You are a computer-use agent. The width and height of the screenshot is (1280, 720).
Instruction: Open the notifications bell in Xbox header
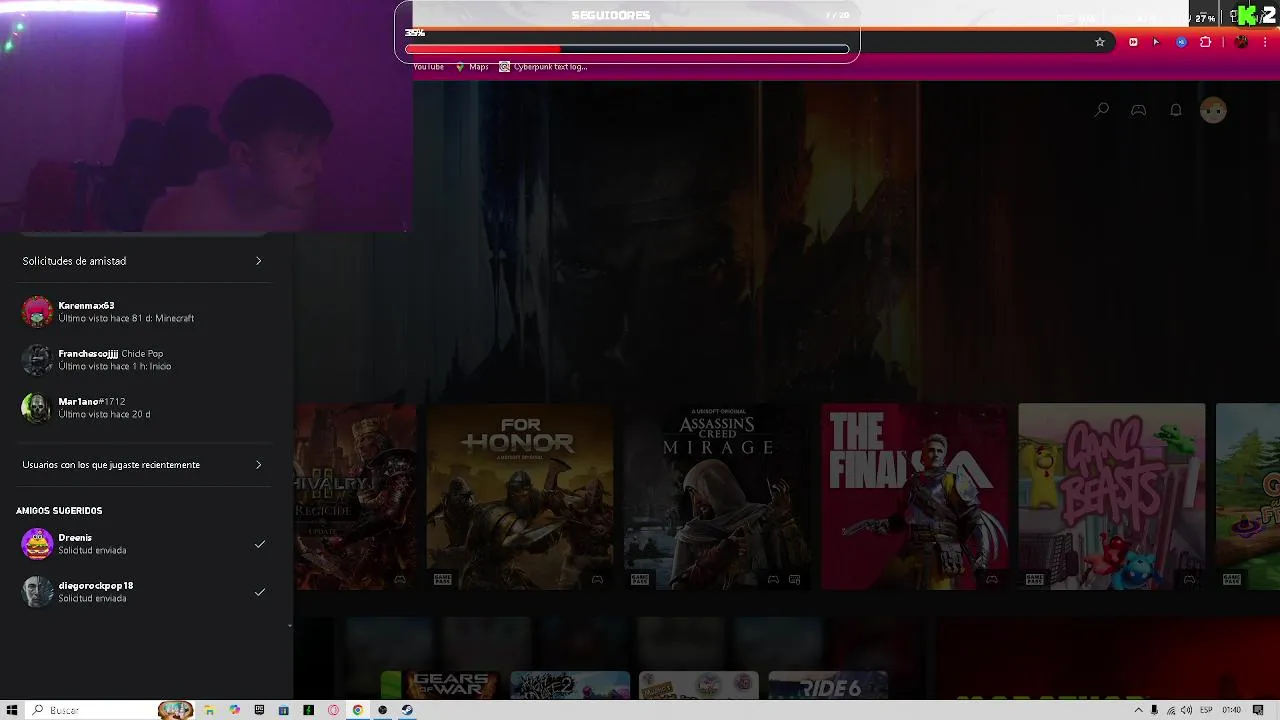(x=1176, y=110)
